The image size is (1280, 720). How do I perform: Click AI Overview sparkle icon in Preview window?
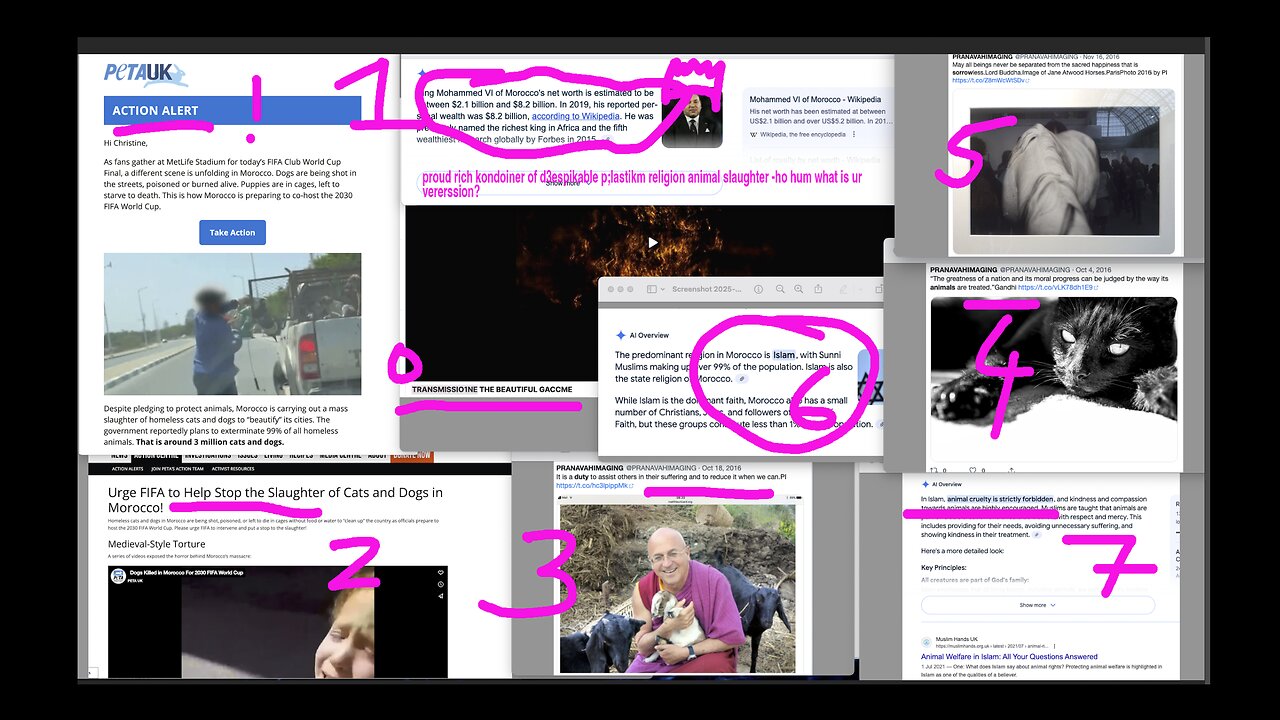(621, 335)
